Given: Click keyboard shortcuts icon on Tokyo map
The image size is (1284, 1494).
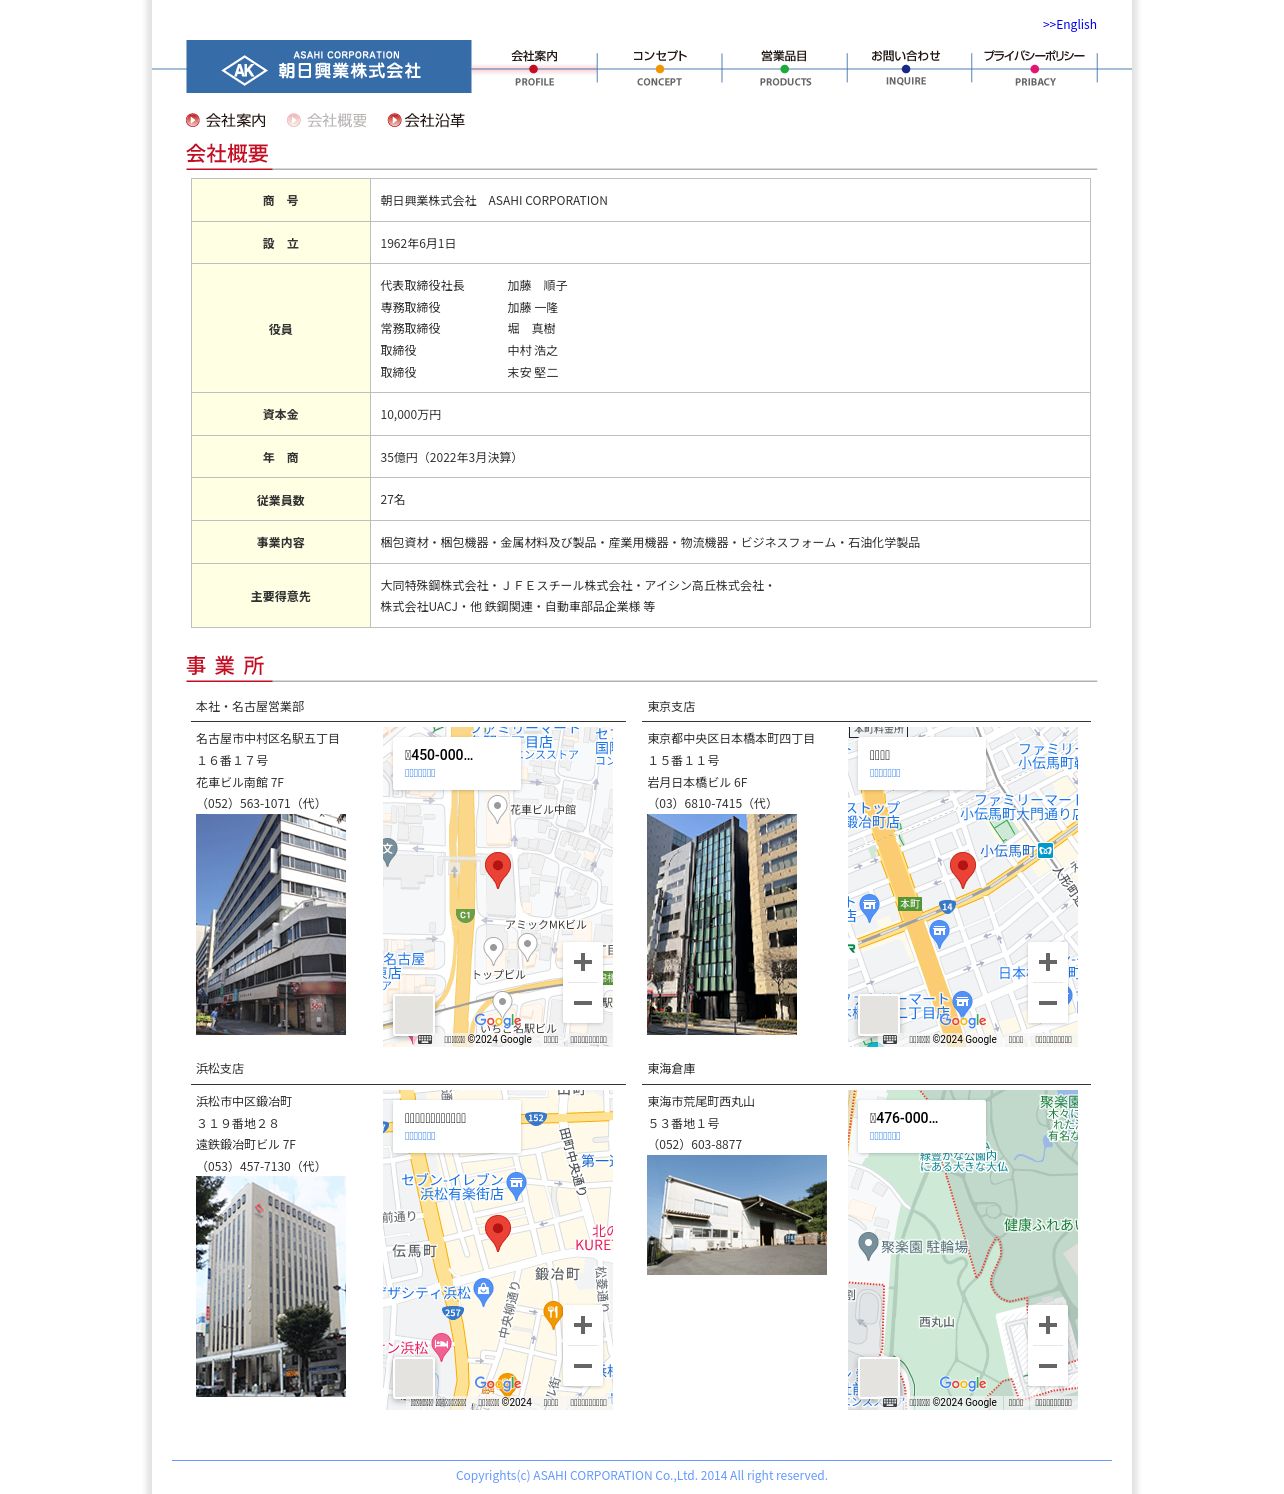Looking at the screenshot, I should pos(890,1040).
